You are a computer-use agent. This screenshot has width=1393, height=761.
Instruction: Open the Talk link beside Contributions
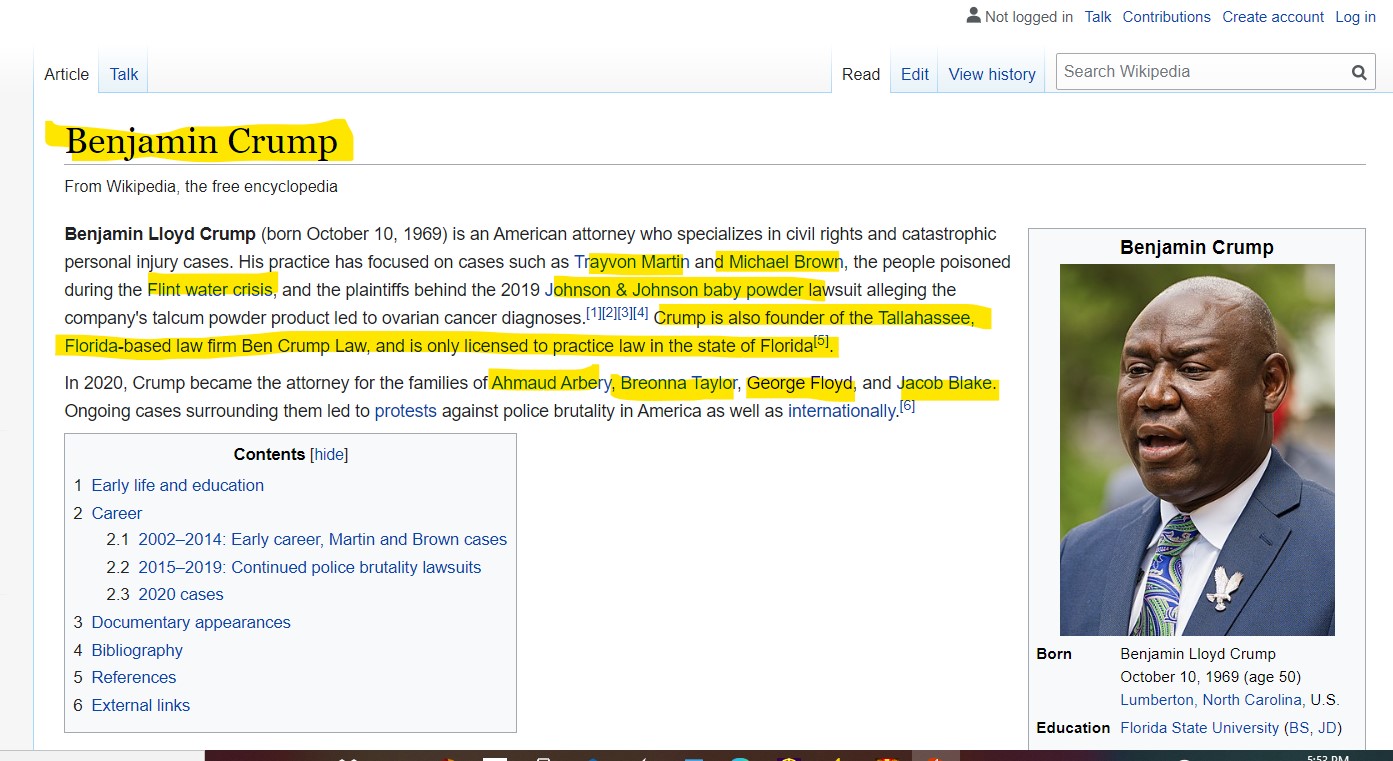1098,17
